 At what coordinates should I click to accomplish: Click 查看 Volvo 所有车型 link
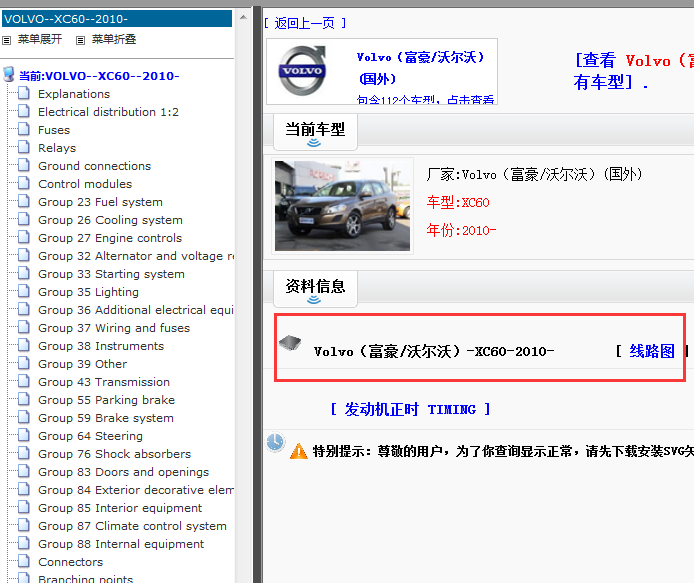633,71
